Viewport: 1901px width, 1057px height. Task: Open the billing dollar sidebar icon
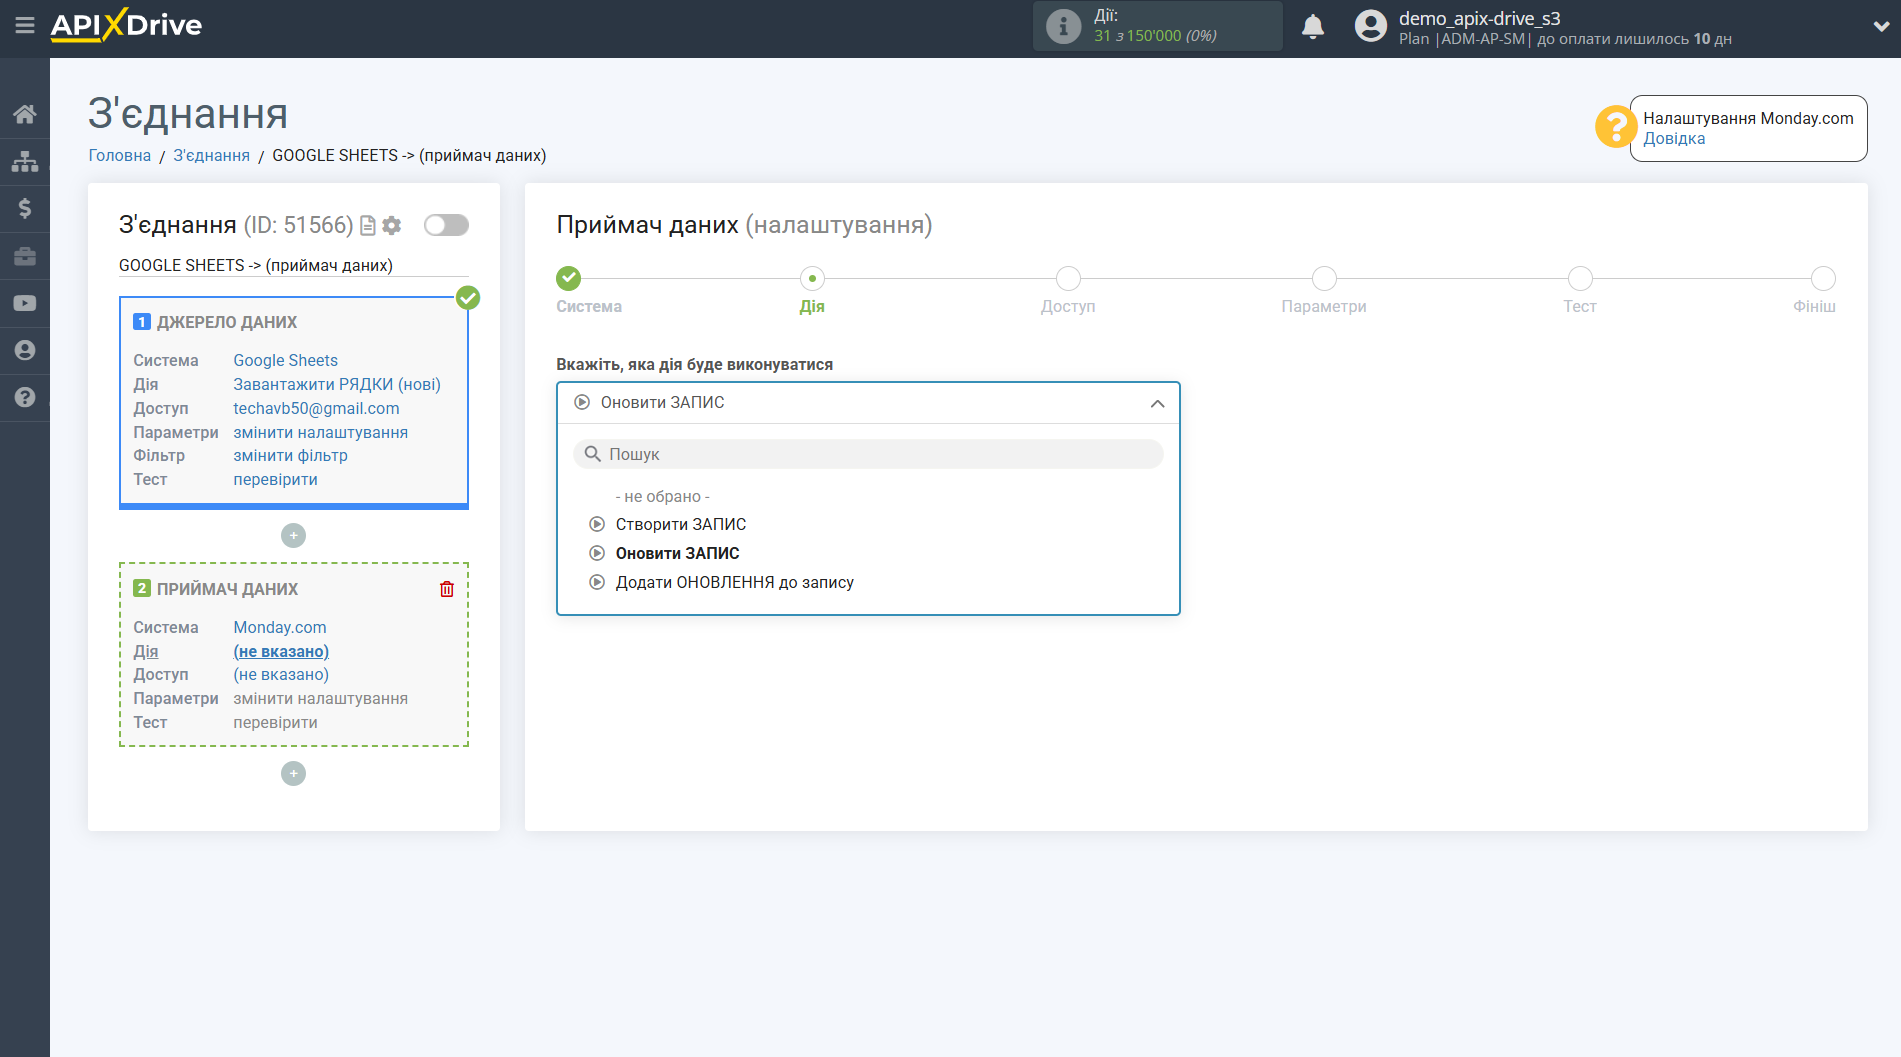(25, 208)
